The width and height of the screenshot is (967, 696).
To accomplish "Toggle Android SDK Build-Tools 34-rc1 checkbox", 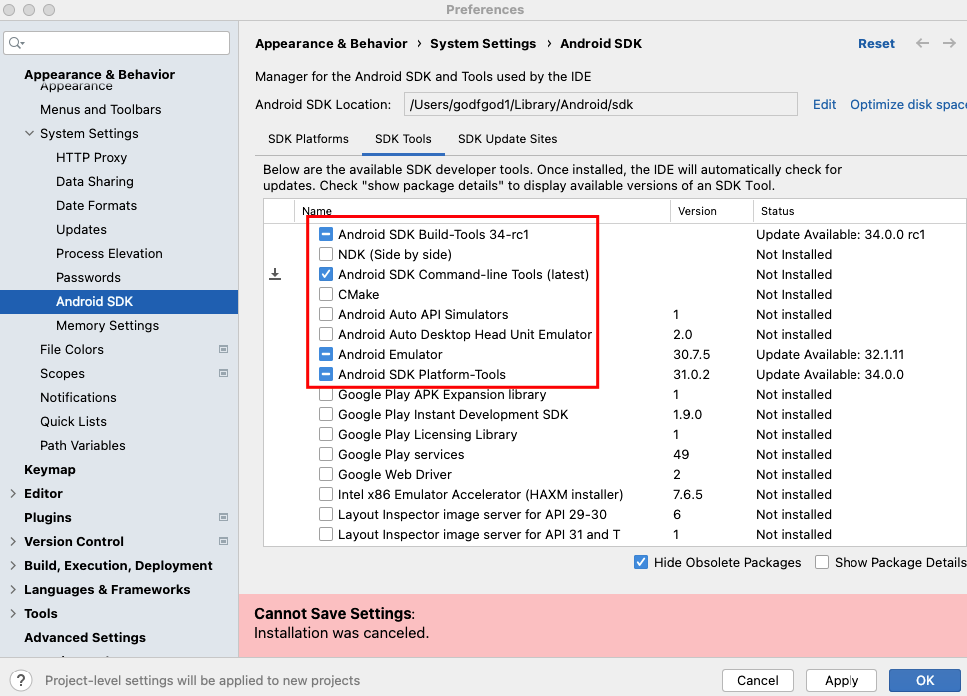I will click(326, 234).
